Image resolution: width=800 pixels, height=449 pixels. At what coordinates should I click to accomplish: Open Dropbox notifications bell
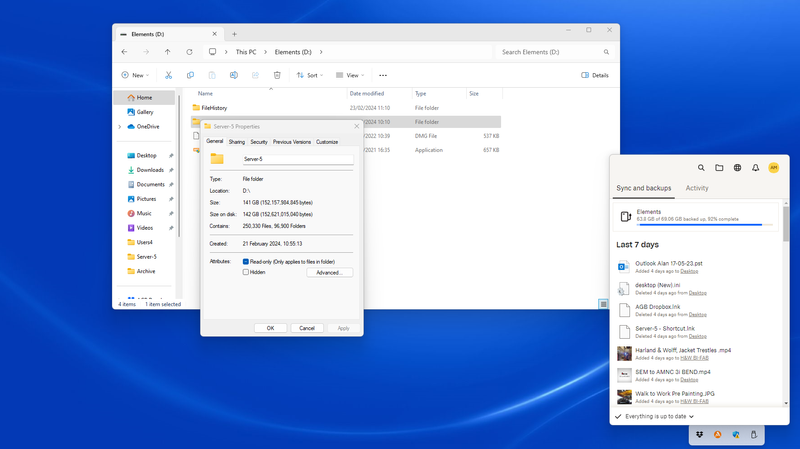pyautogui.click(x=756, y=167)
